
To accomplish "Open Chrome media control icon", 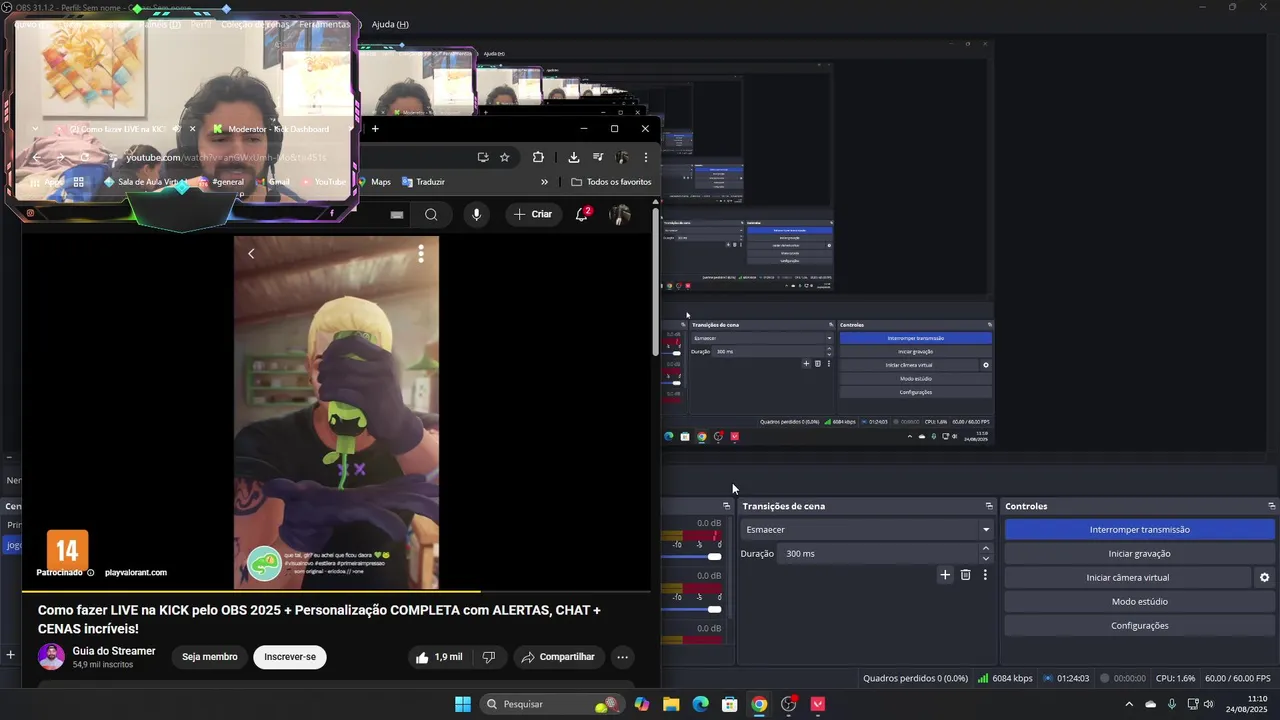I will pos(598,157).
